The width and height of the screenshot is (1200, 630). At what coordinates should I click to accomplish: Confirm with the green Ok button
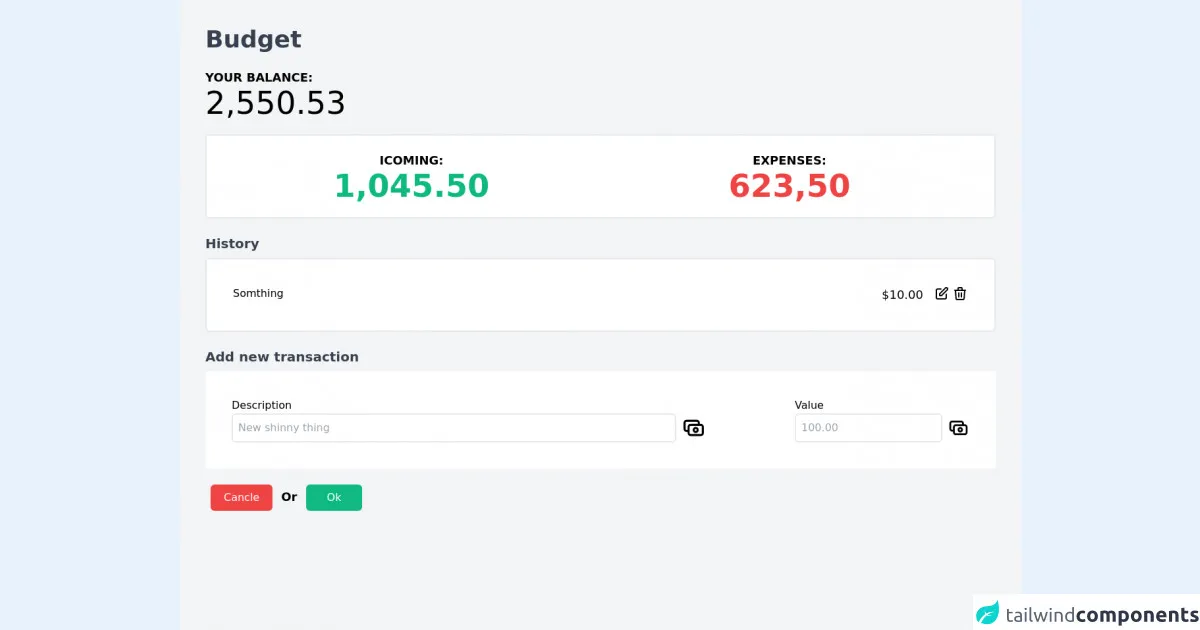[334, 498]
